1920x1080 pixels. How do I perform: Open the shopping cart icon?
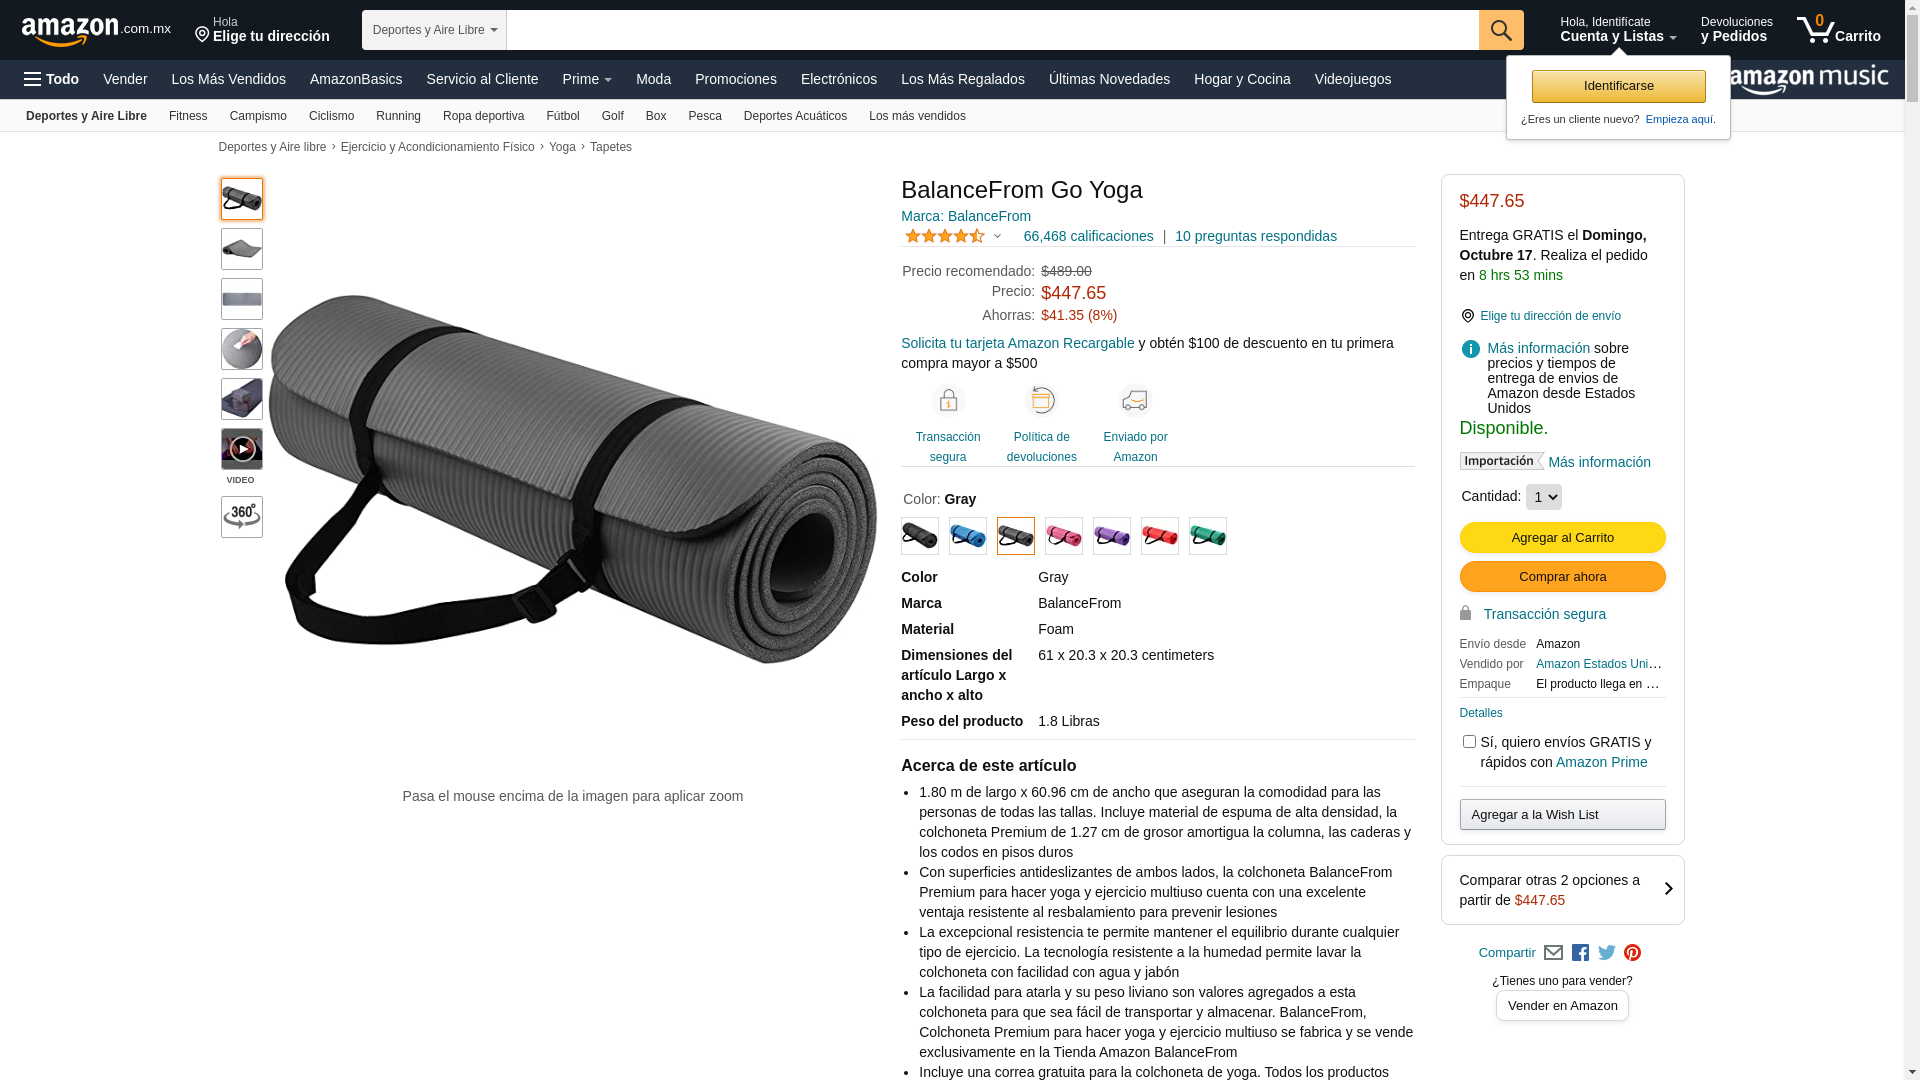pos(1838,30)
